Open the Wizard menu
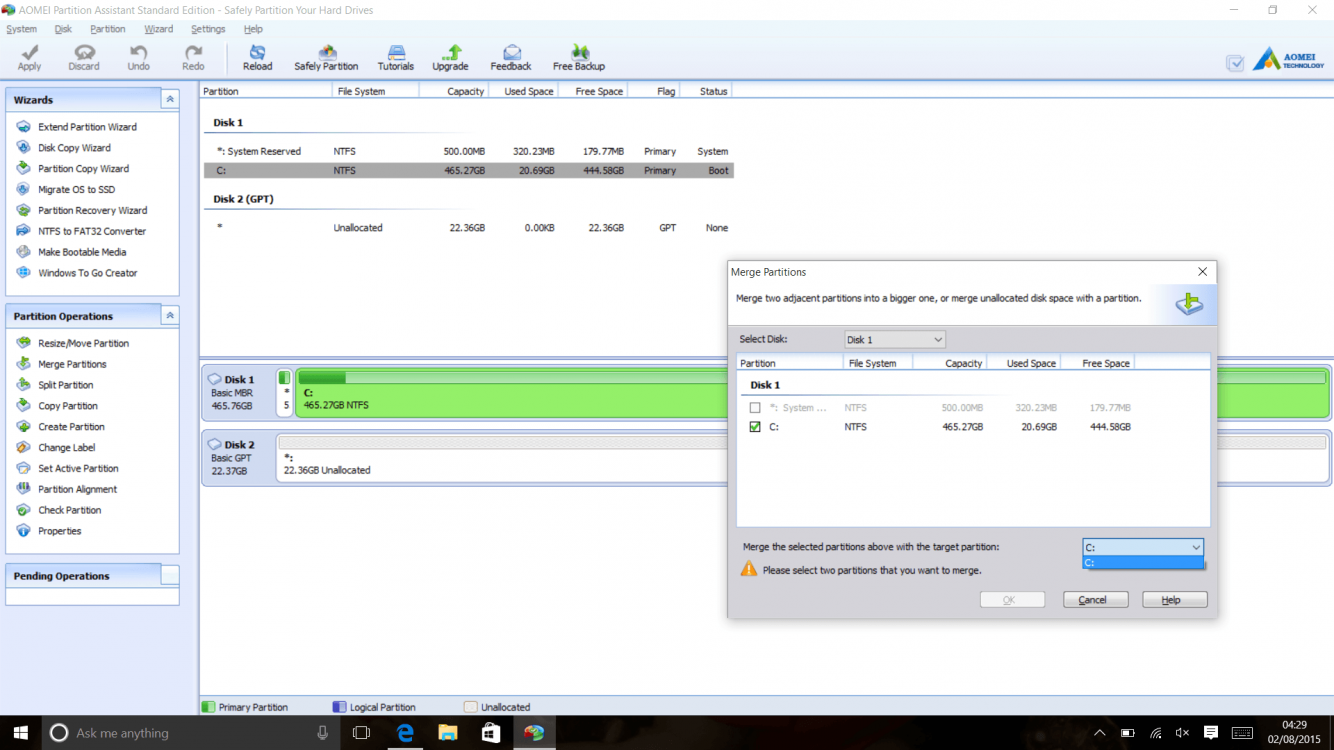The height and width of the screenshot is (750, 1334). (x=158, y=29)
